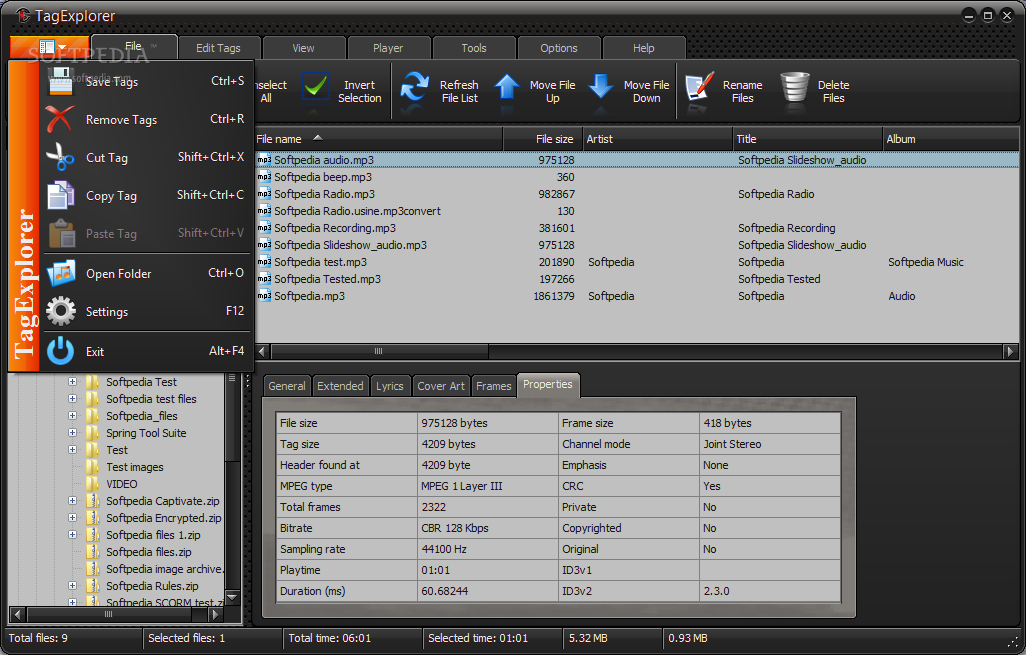Open the View ribbon tab
Screen dimensions: 1026x655
pos(303,48)
